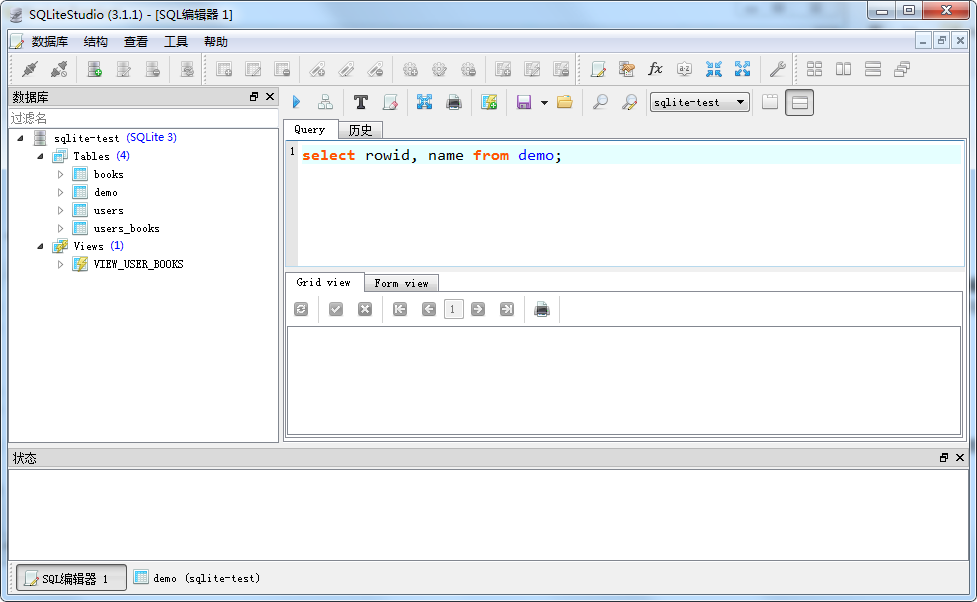Save SQL to file floppy icon

[x=524, y=102]
